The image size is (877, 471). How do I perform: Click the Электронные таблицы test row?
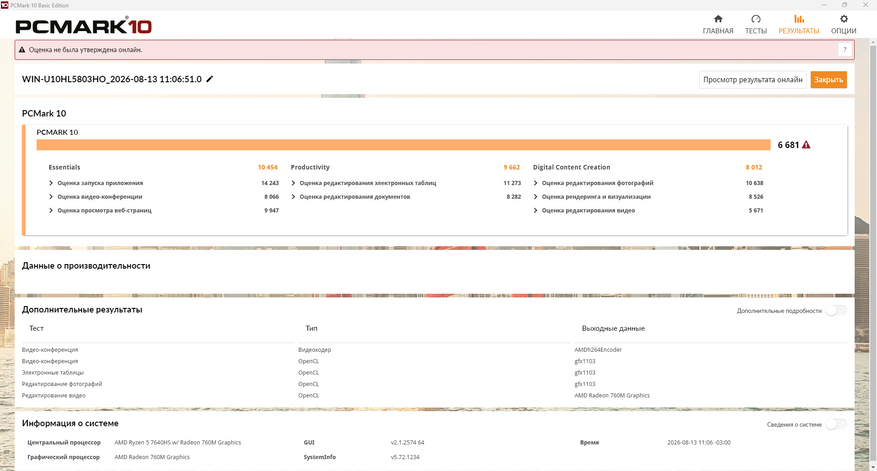tap(53, 373)
